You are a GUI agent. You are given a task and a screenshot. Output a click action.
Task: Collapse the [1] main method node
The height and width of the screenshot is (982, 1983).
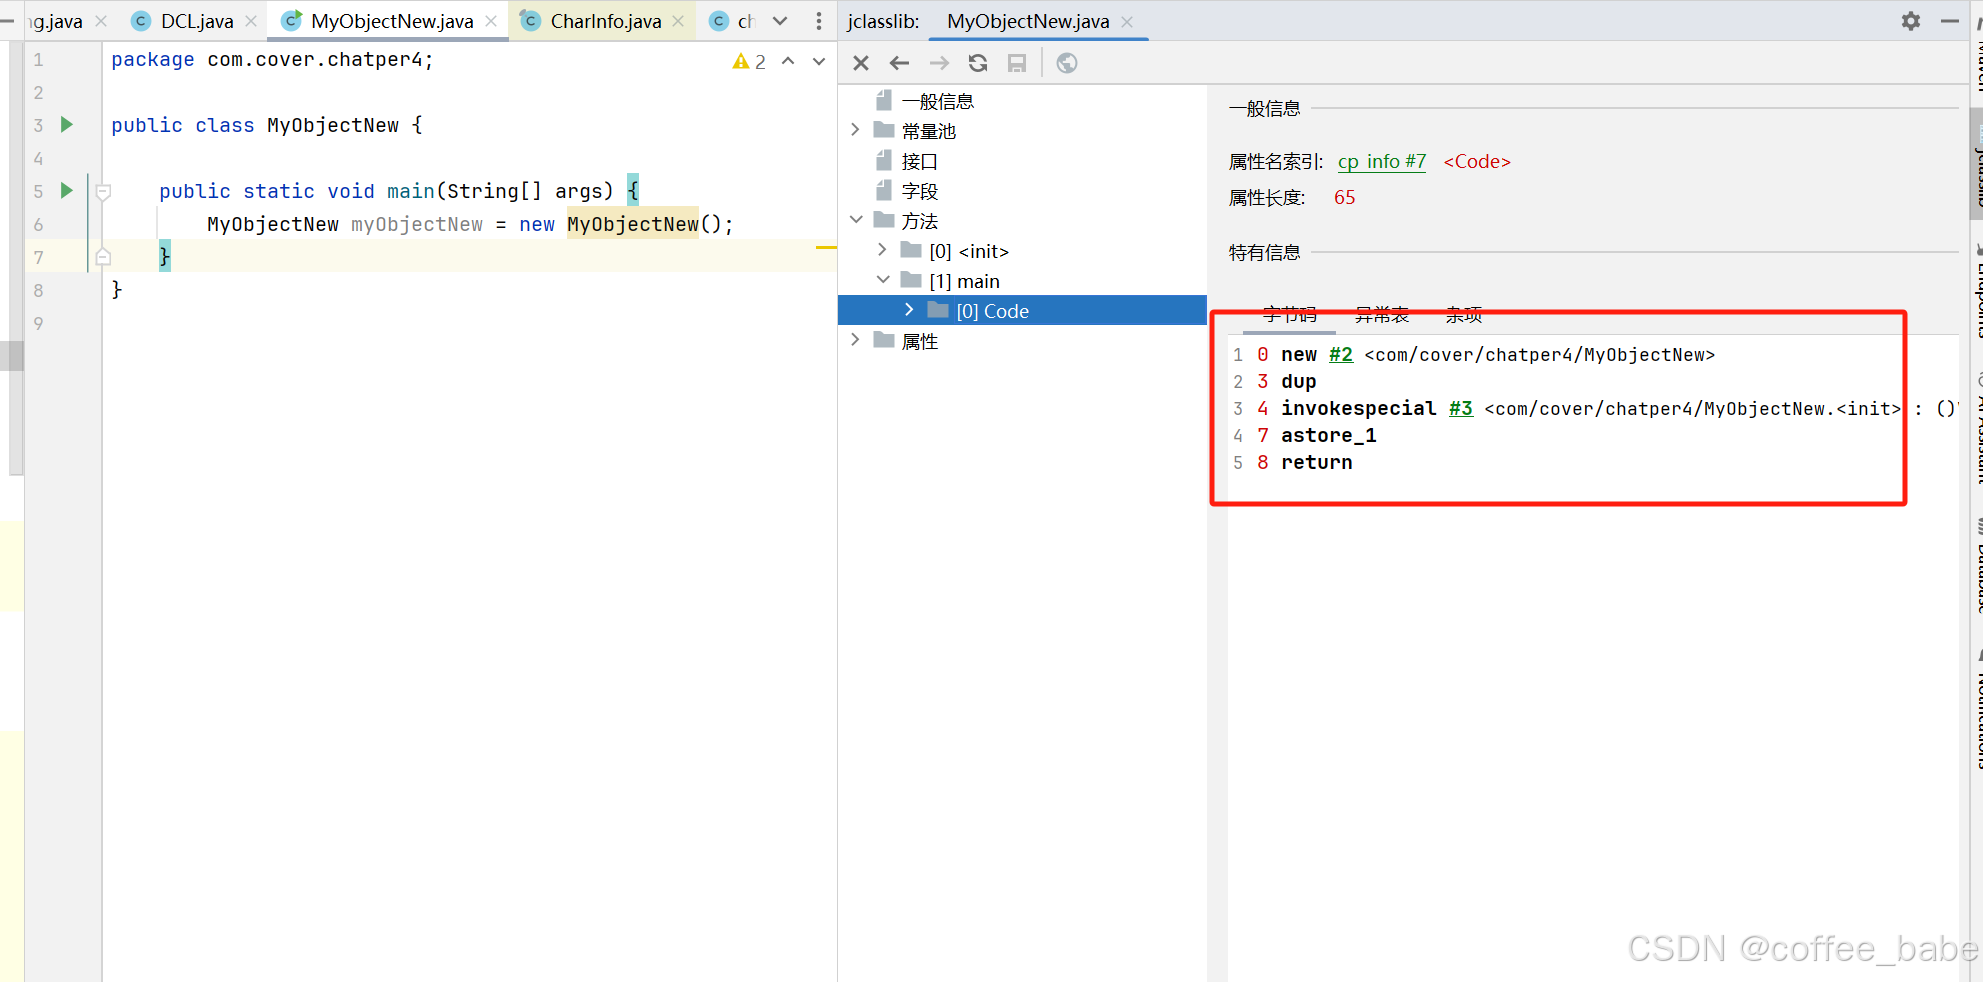882,280
